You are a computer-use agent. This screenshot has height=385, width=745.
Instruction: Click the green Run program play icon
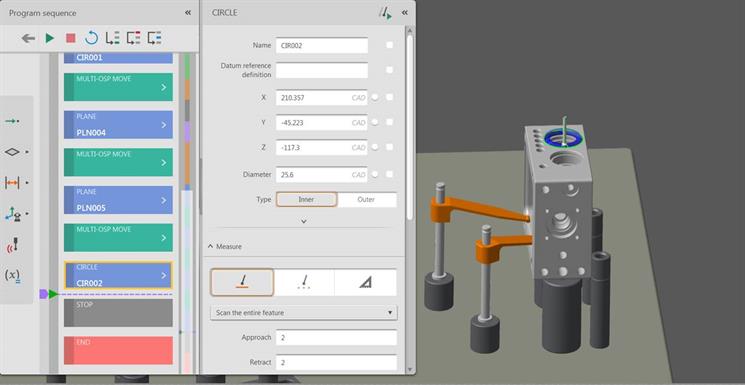click(50, 38)
